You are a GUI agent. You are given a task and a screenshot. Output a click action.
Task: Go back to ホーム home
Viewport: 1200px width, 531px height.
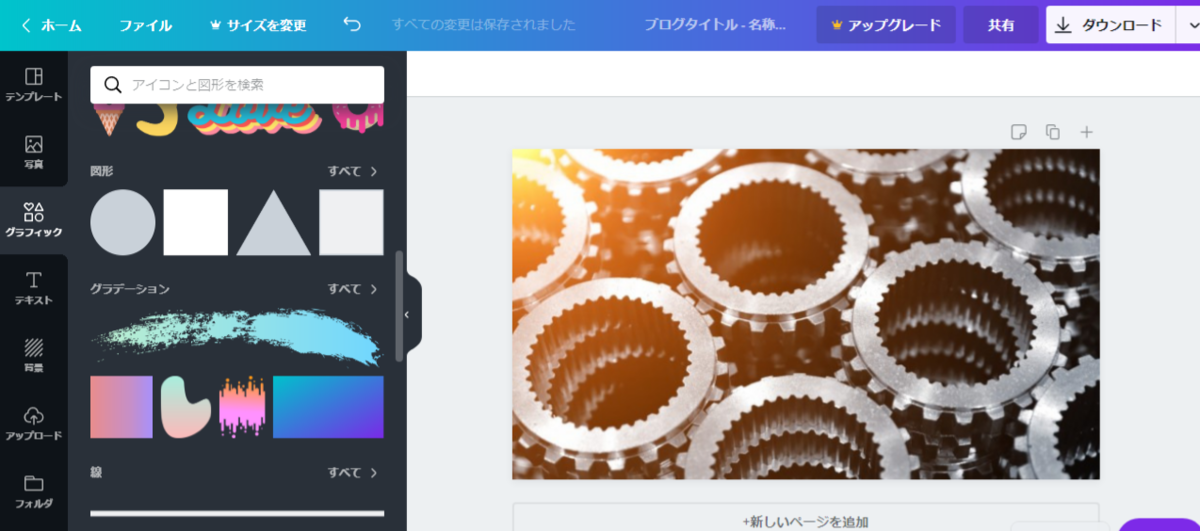pos(51,25)
